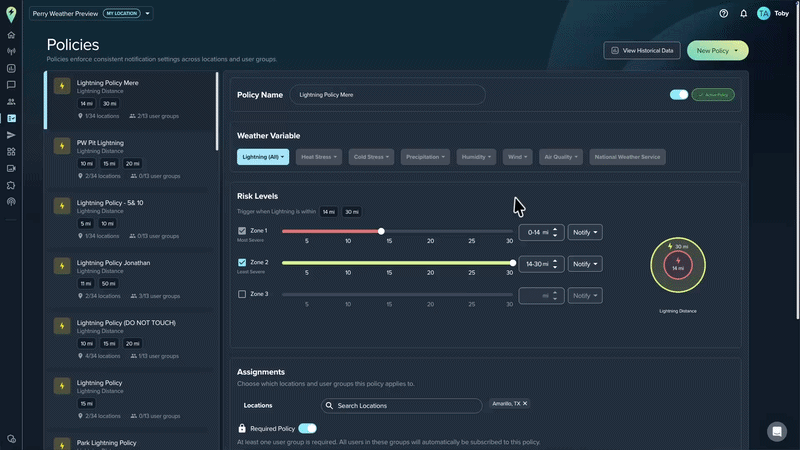This screenshot has height=450, width=800.
Task: Select the National Weather Service variable
Action: click(627, 157)
